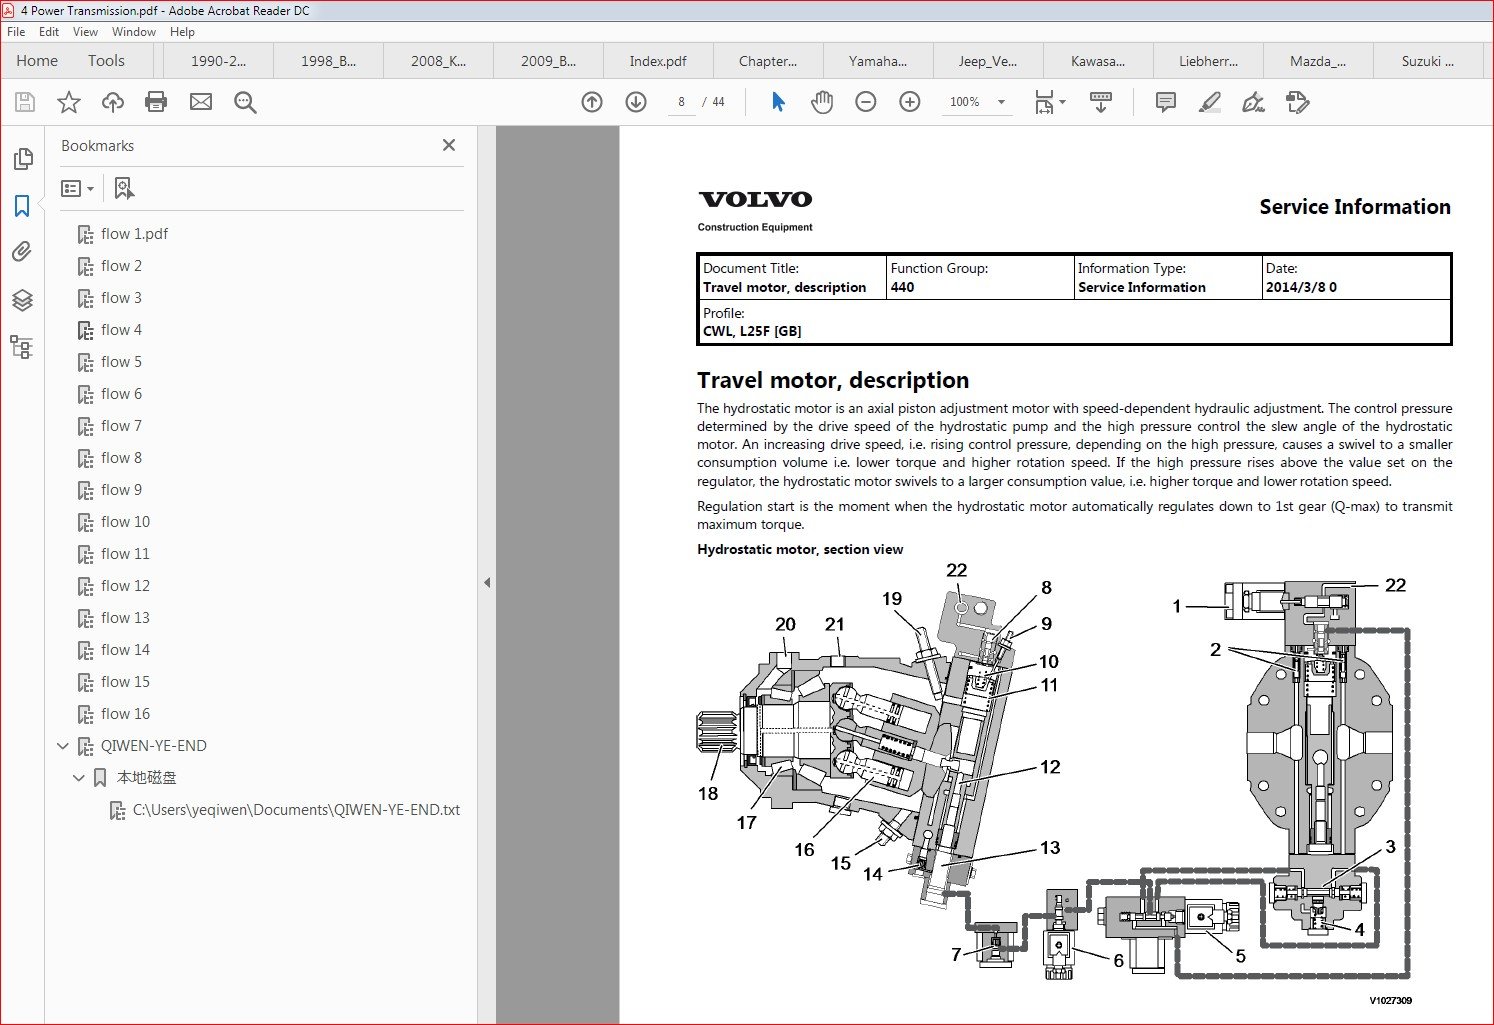Go to previous page arrow
Viewport: 1494px width, 1025px height.
592,102
